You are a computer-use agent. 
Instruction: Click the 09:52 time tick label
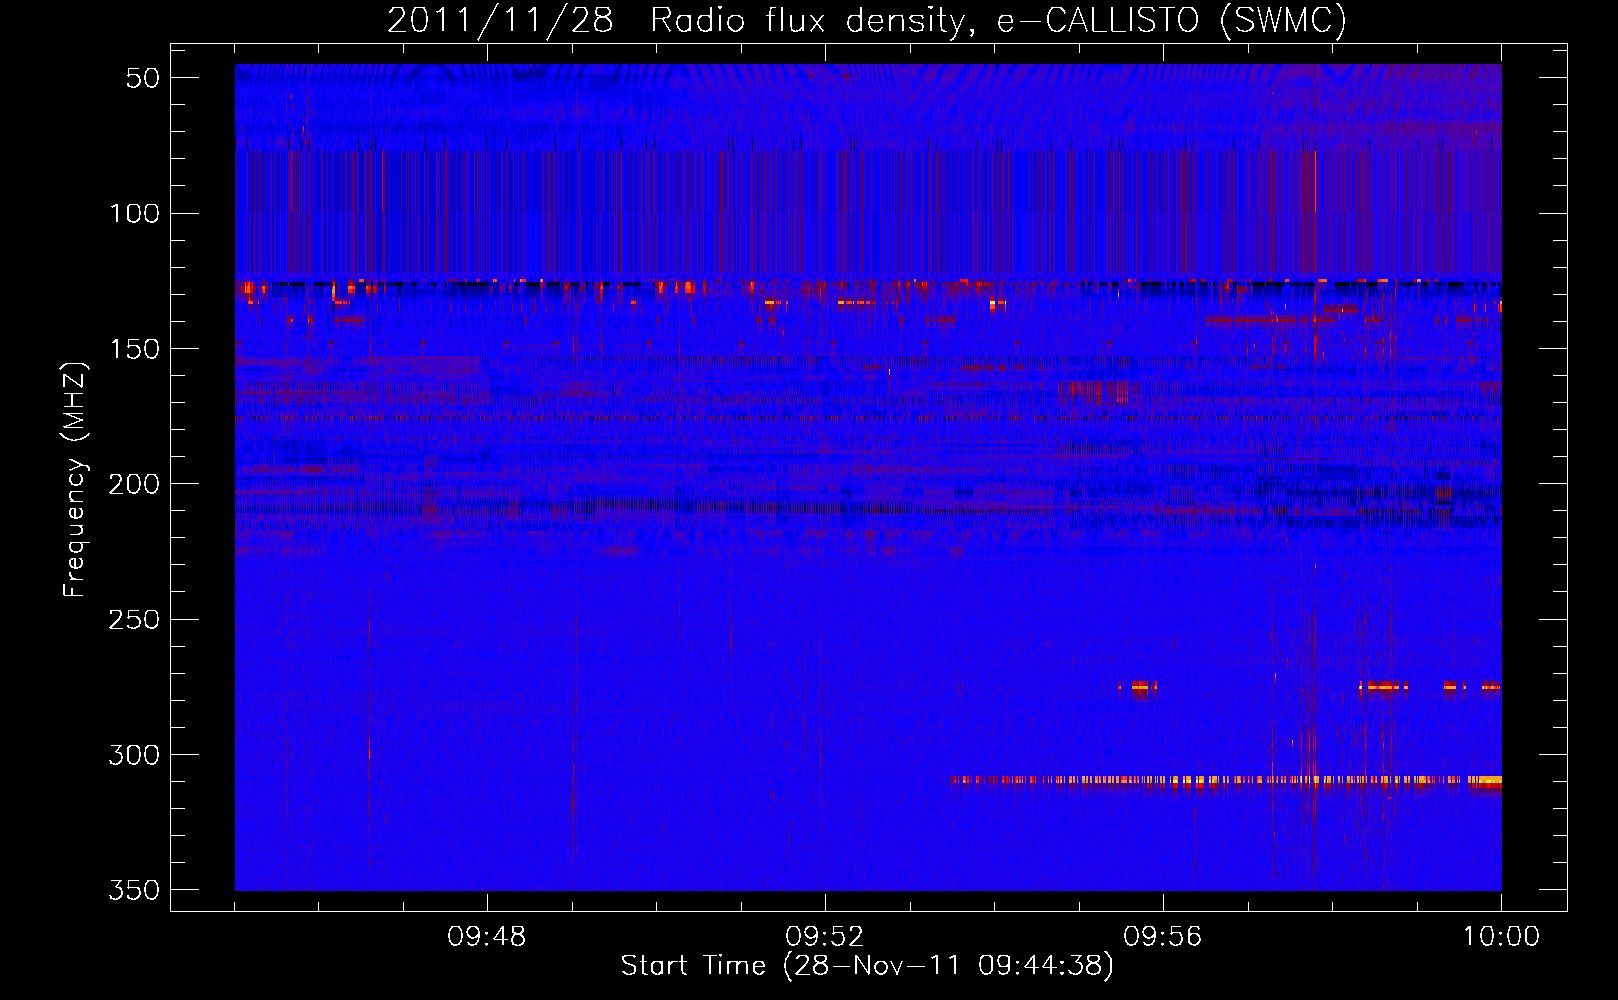tap(825, 937)
